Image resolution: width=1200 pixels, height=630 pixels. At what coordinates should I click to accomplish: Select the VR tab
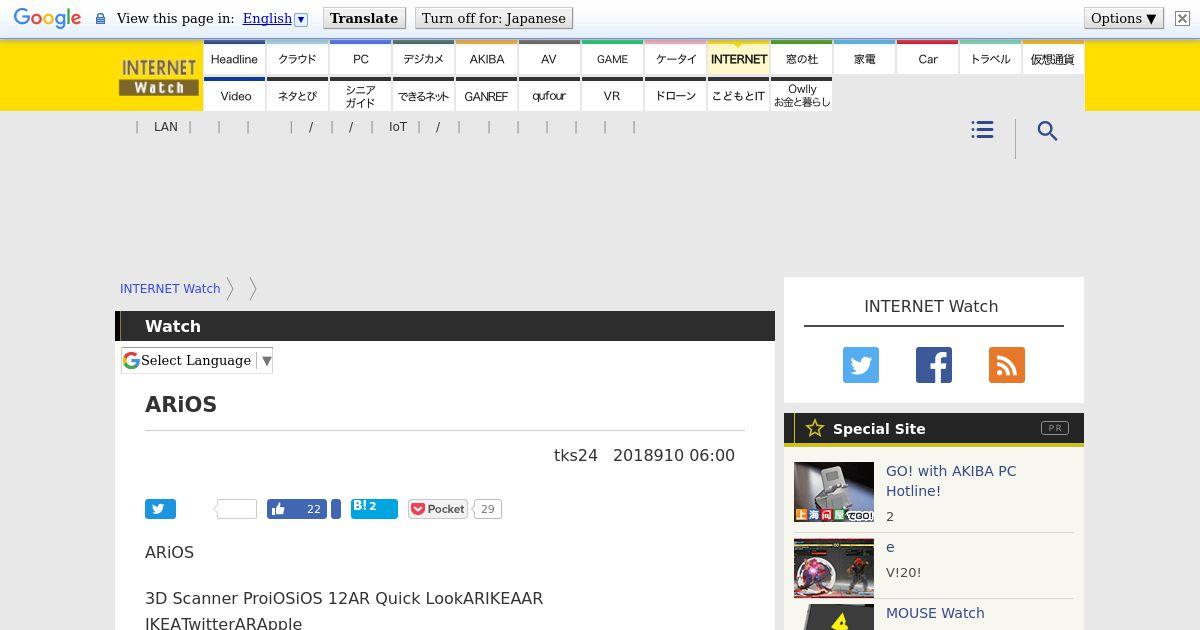pos(612,96)
